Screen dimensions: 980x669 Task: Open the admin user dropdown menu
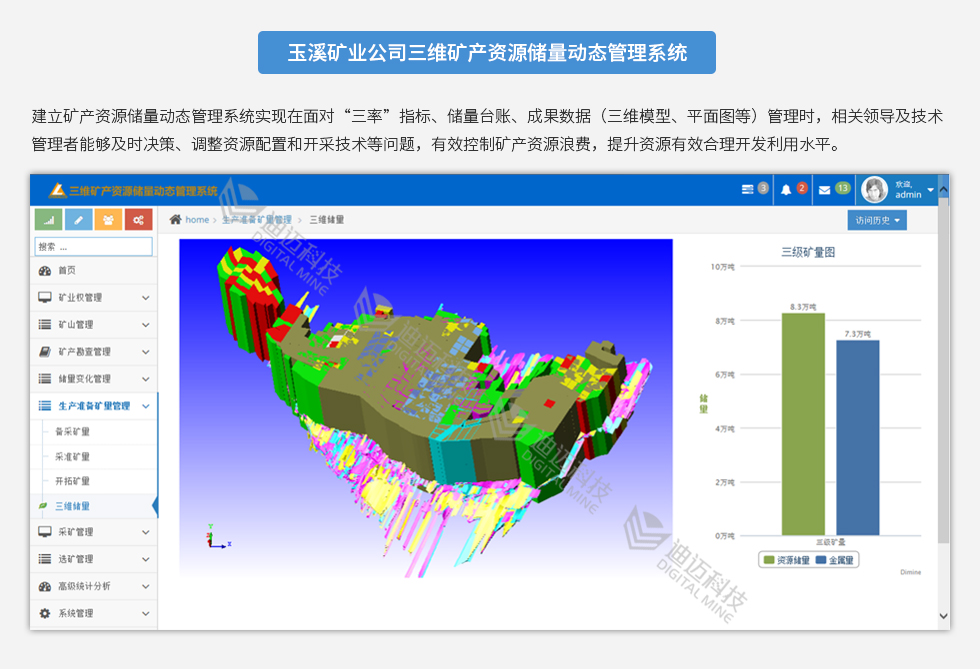(900, 190)
